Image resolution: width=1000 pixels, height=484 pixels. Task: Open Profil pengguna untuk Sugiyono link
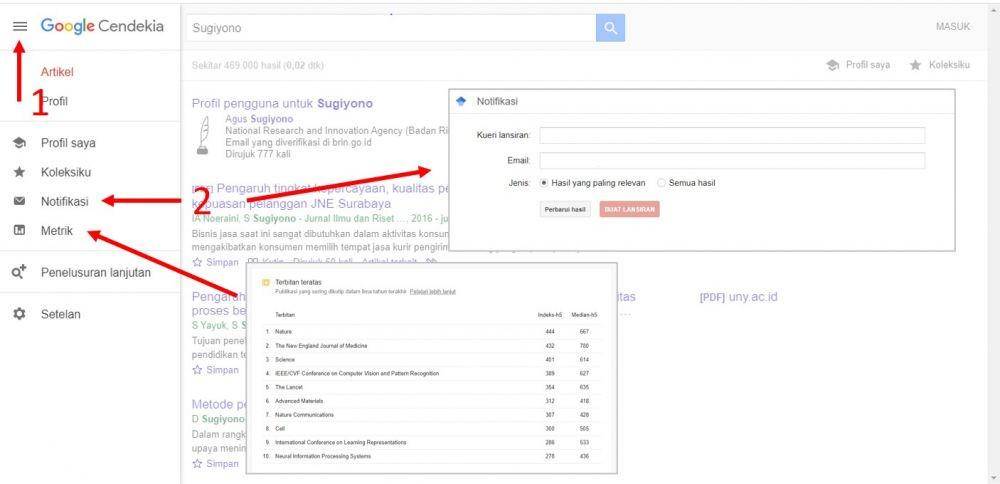coord(283,103)
